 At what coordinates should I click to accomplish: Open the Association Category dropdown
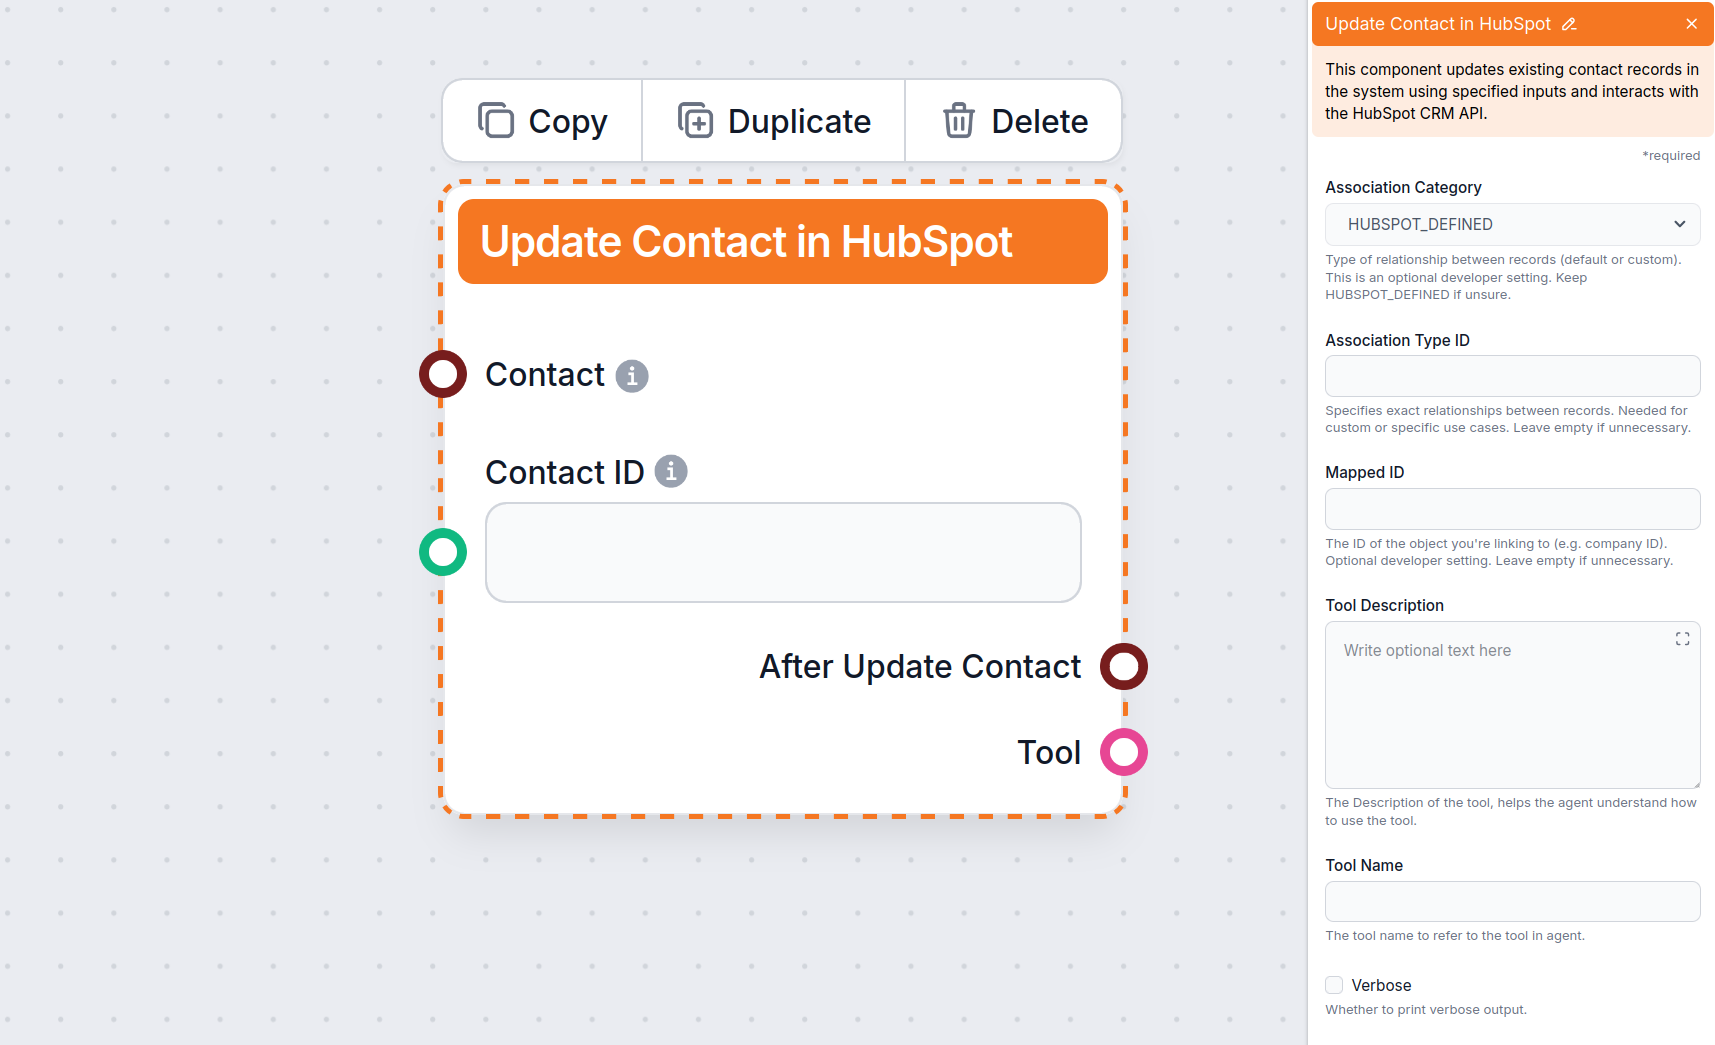coord(1679,224)
